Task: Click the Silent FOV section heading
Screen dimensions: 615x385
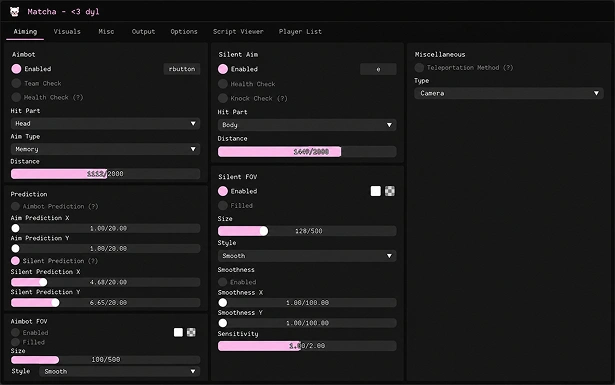Action: 238,177
